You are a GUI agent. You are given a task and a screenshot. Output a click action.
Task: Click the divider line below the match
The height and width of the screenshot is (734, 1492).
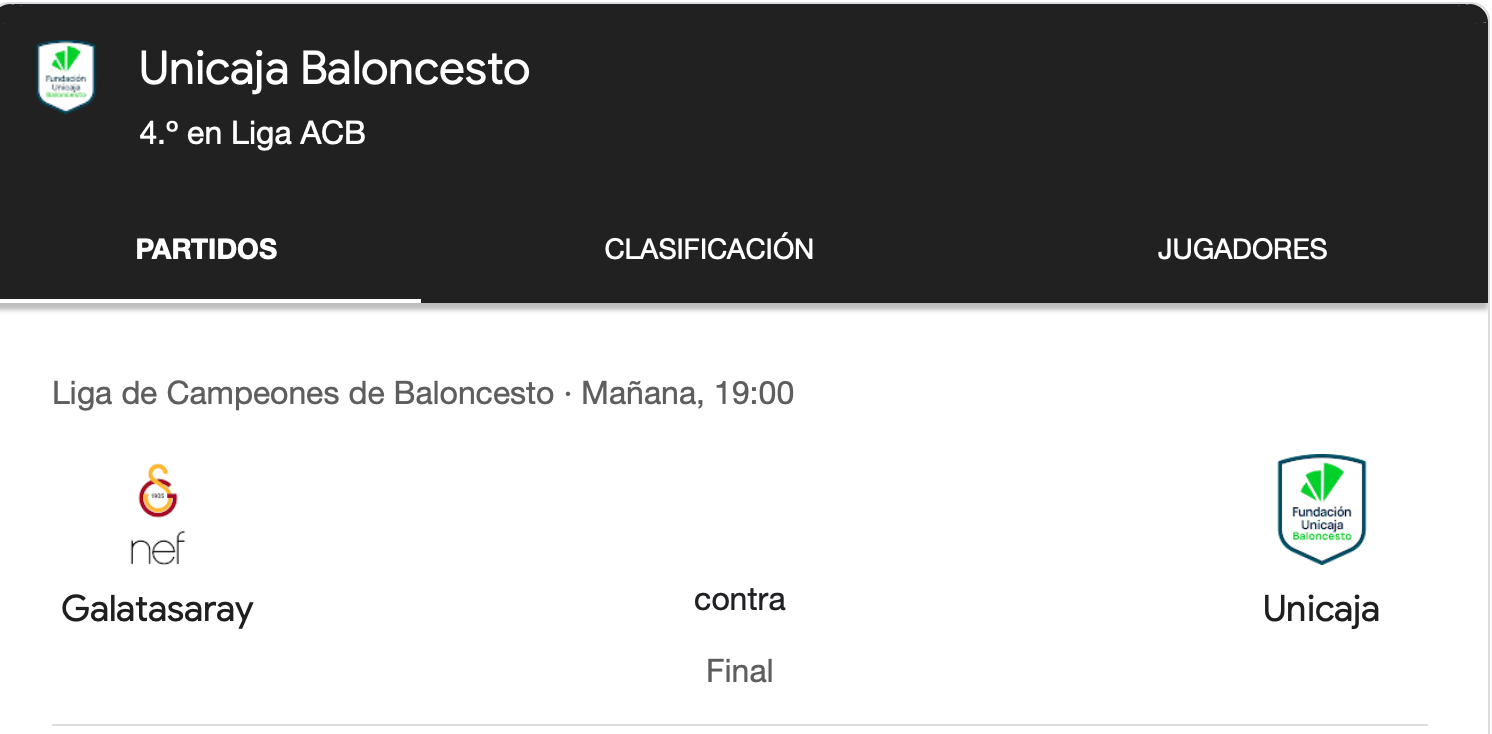tap(740, 724)
